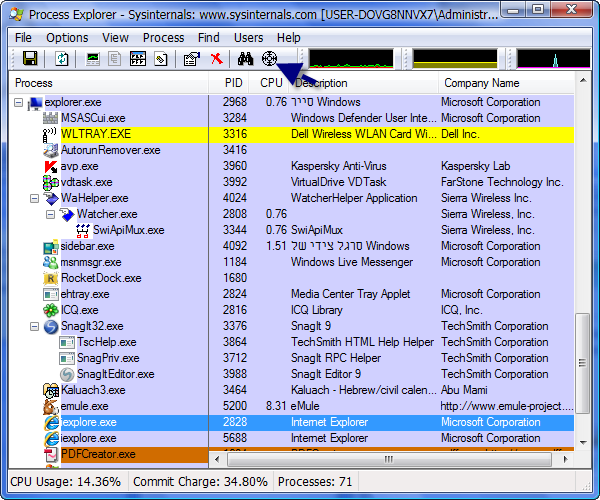Click the MSASCui.exe Defender icon
600x500 pixels.
tap(50, 118)
